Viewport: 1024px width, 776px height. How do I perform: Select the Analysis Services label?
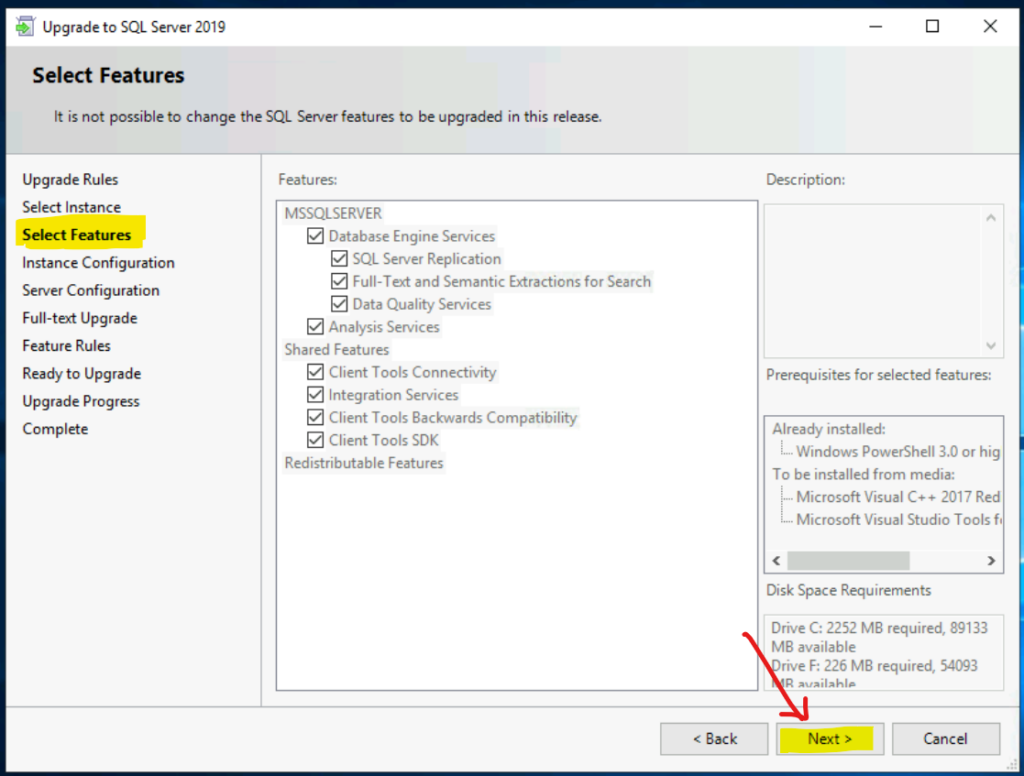click(x=384, y=327)
